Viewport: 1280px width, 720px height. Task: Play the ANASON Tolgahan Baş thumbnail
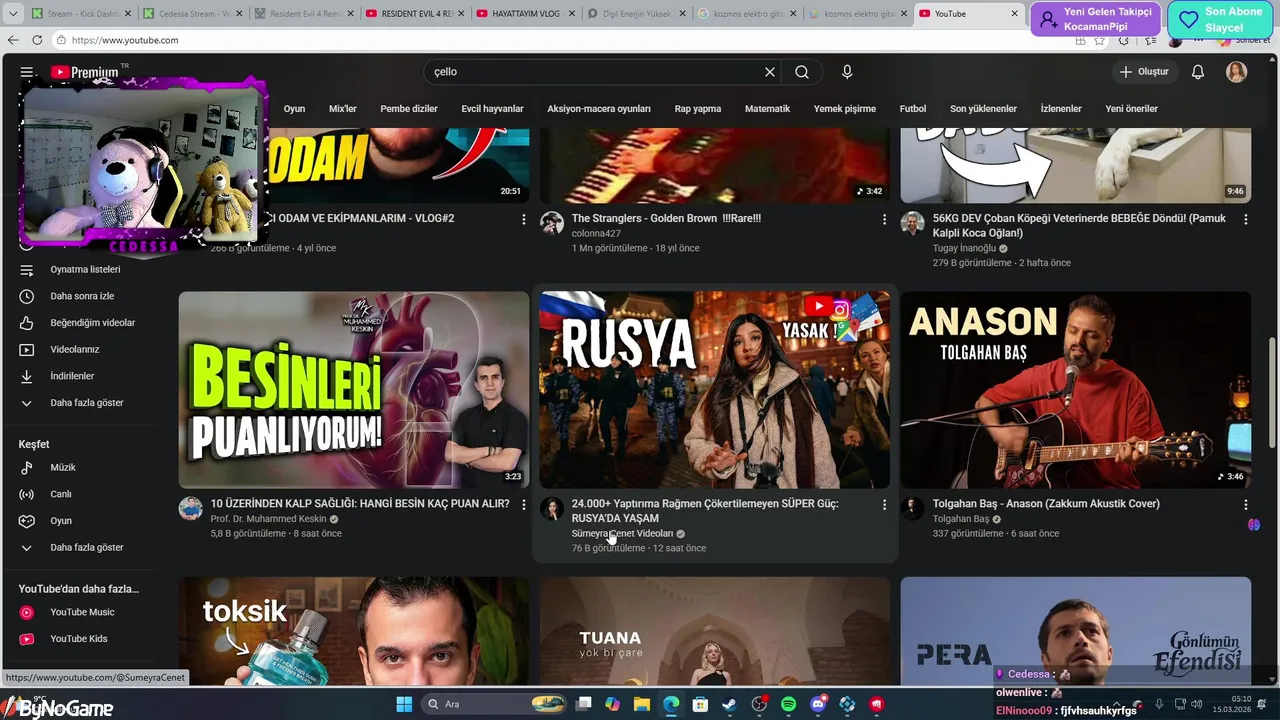tap(1075, 390)
